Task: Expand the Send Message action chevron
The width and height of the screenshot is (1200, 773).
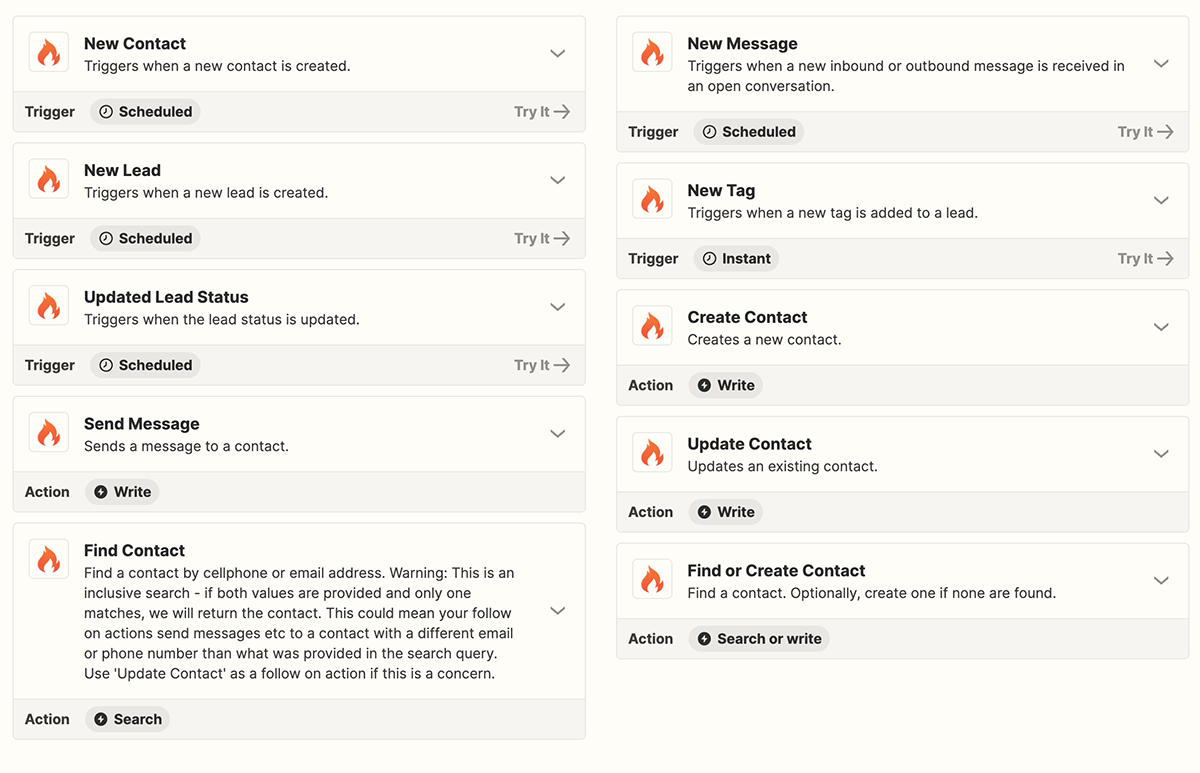Action: pyautogui.click(x=558, y=433)
